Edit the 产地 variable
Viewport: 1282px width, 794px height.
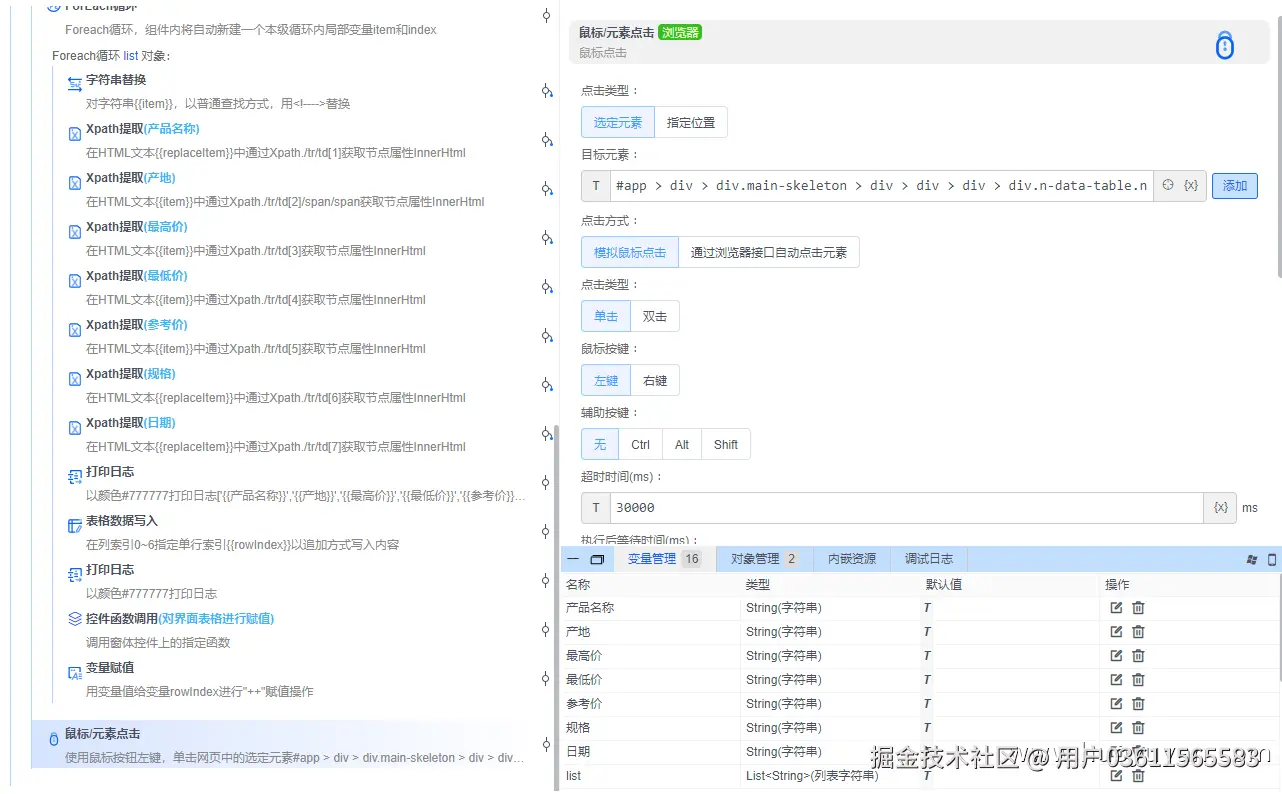(x=1116, y=631)
